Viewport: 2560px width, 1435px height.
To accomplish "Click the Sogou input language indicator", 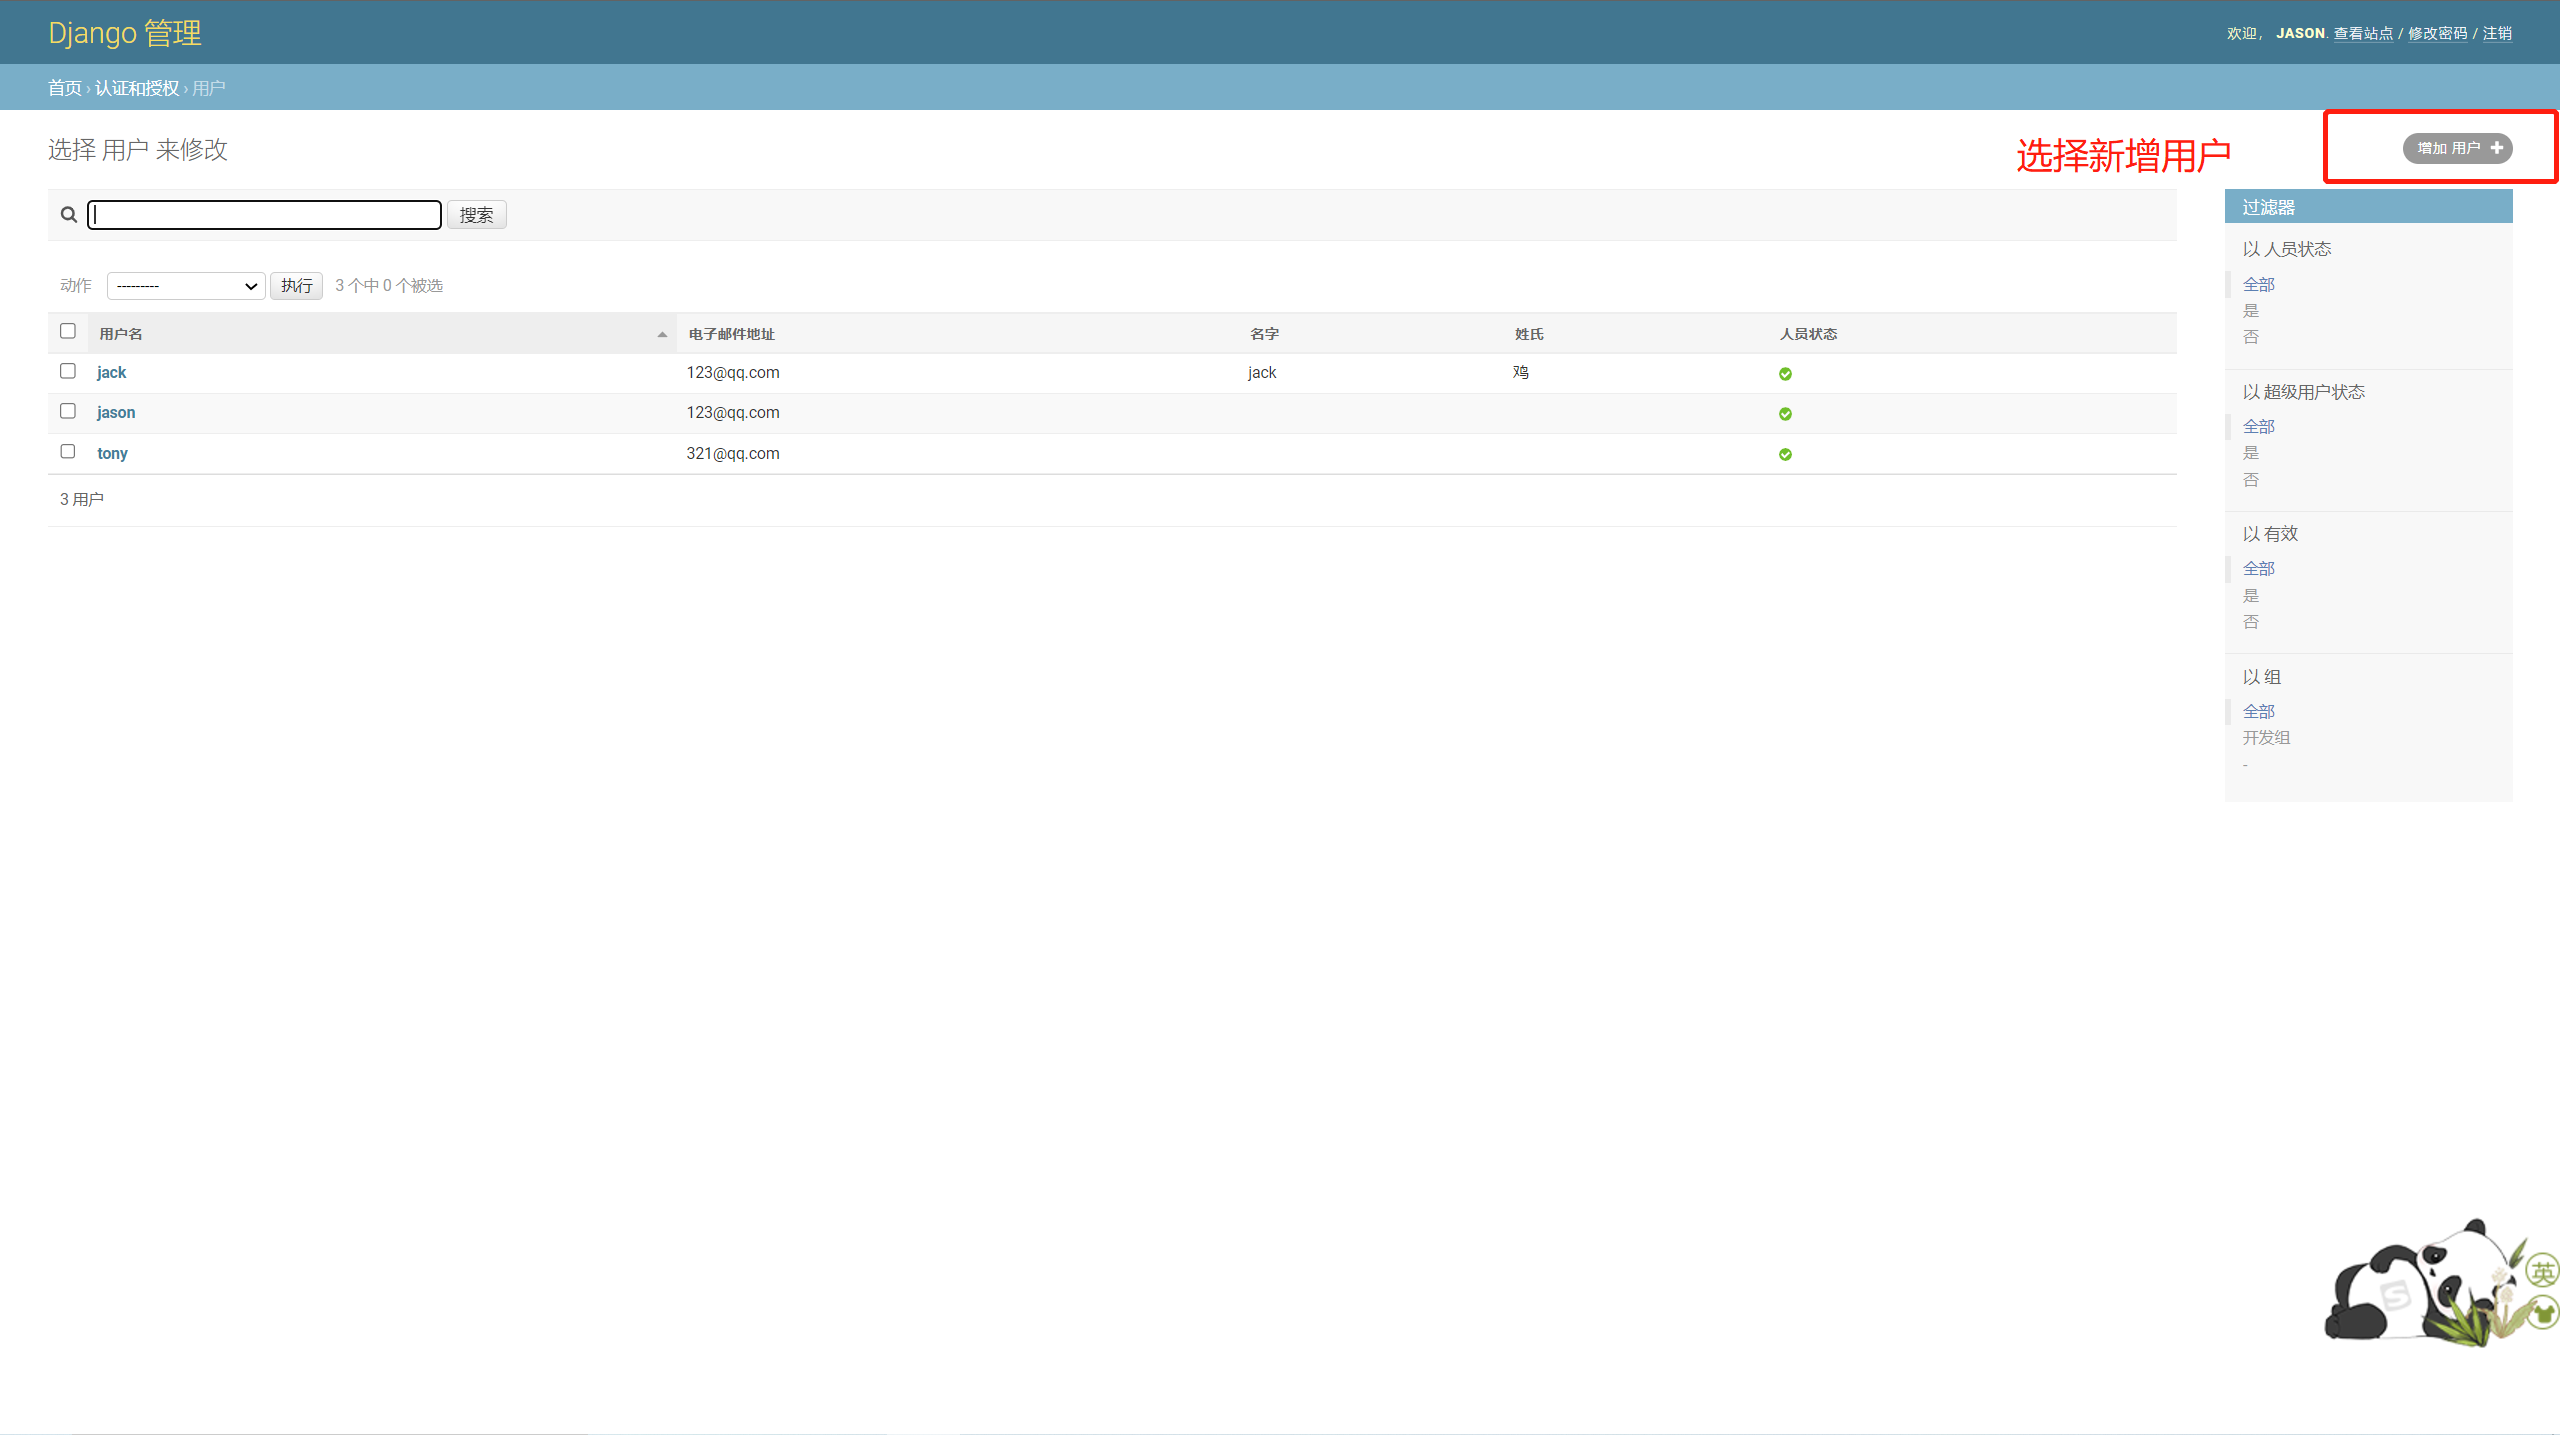I will click(x=2542, y=1272).
